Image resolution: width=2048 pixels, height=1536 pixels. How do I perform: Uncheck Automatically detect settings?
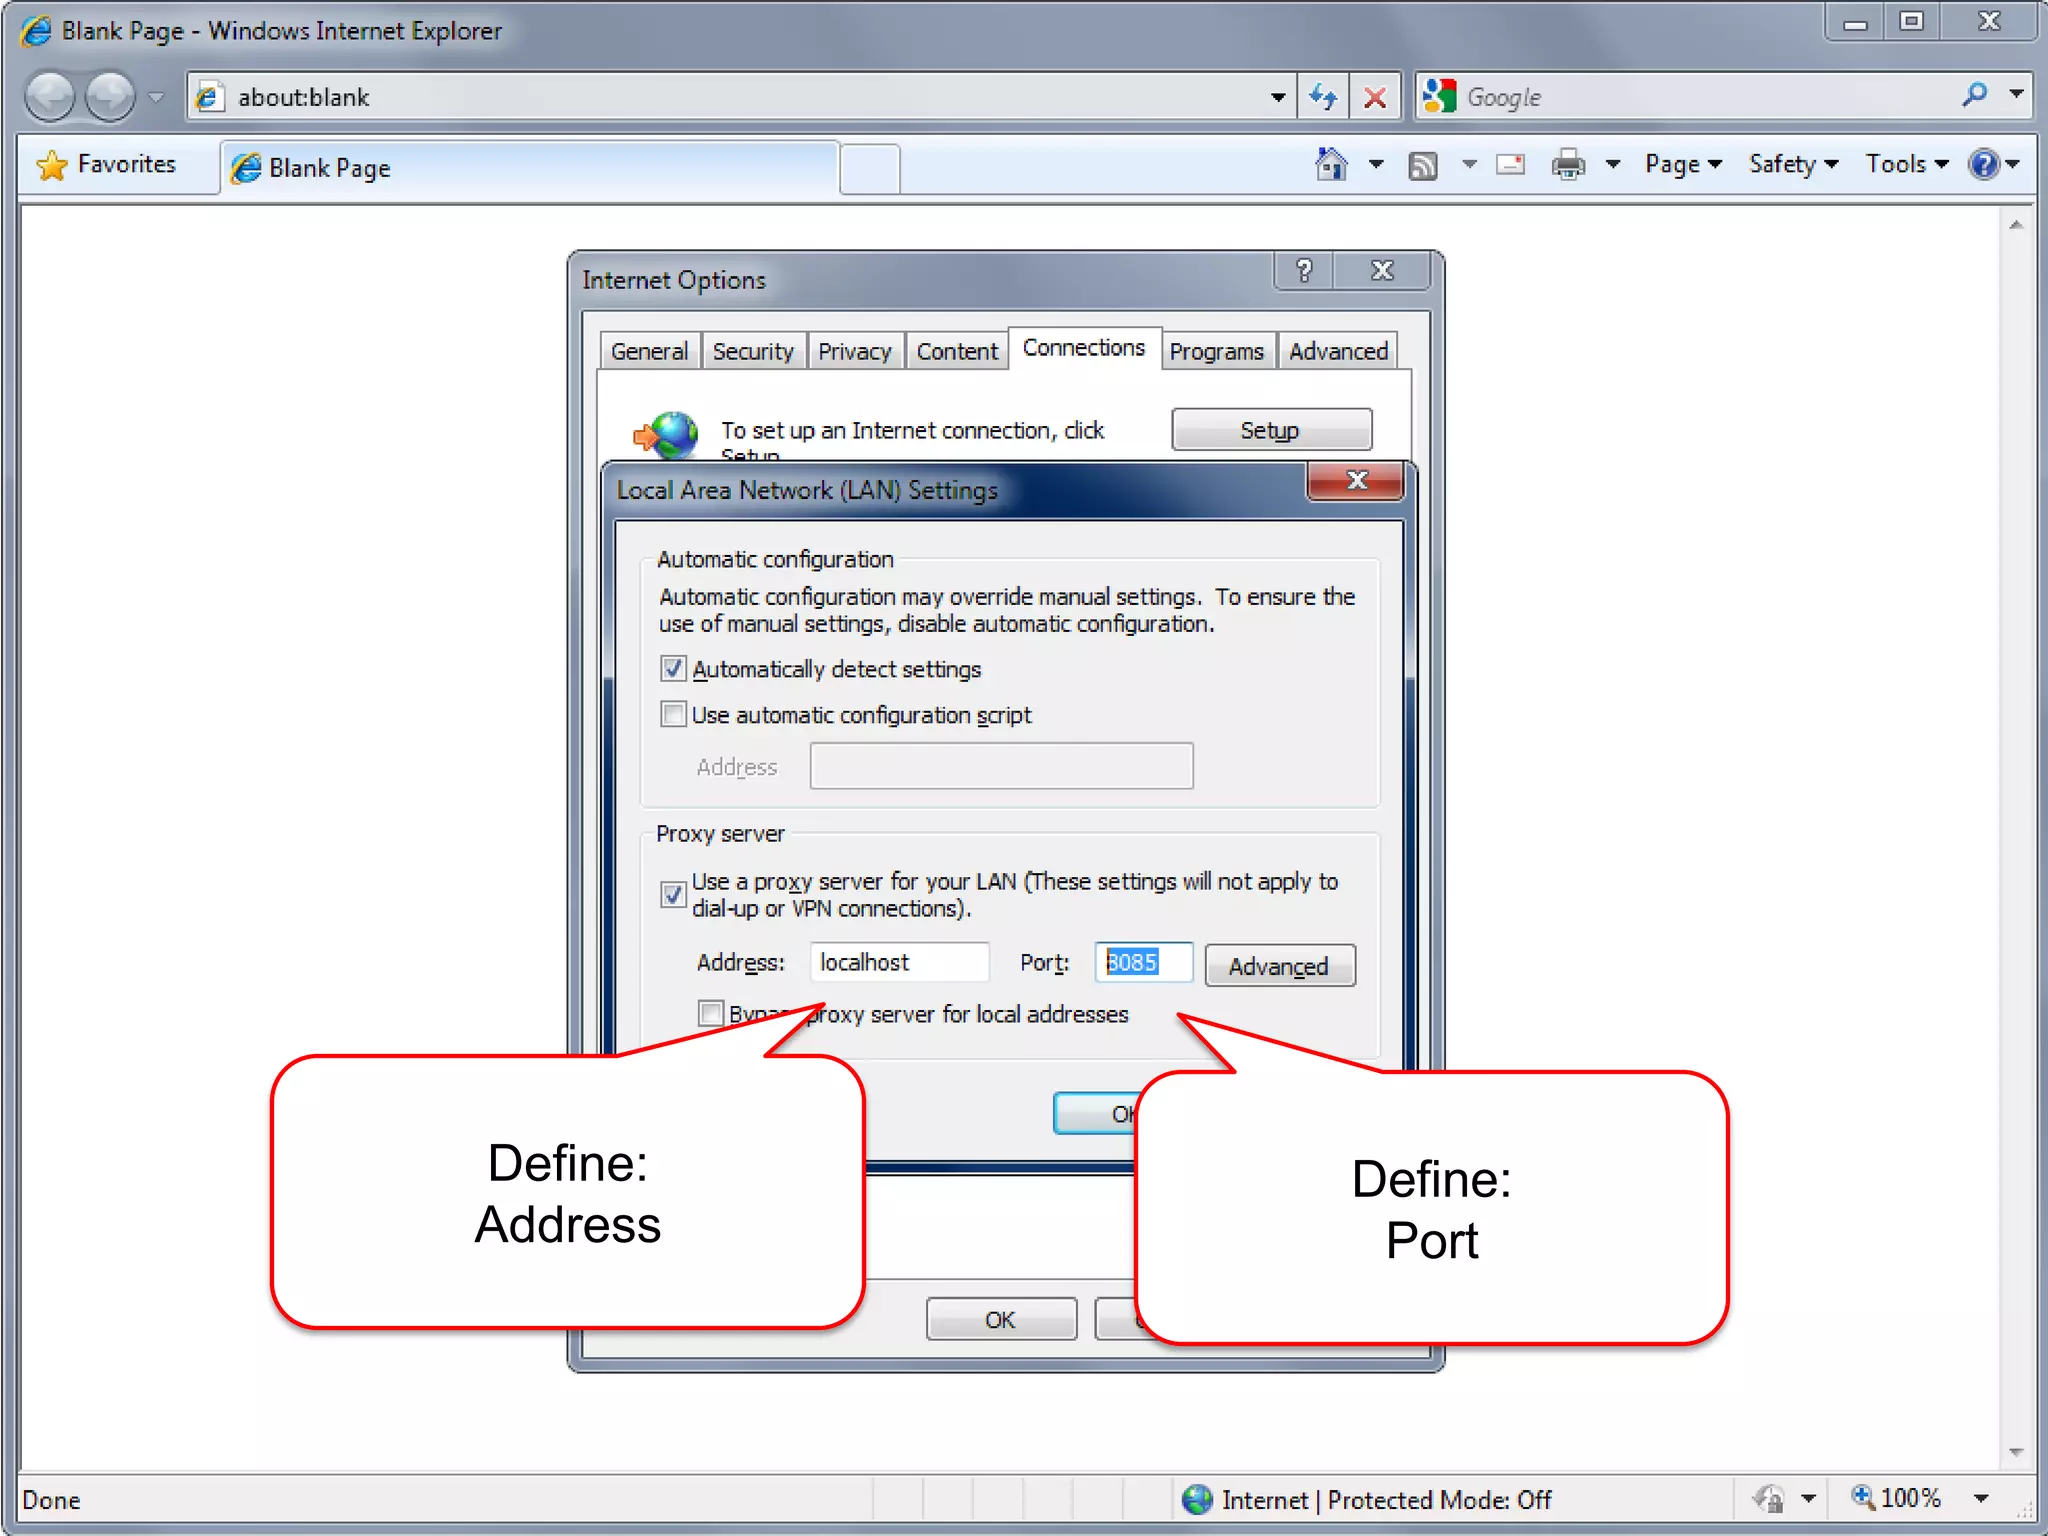(673, 668)
